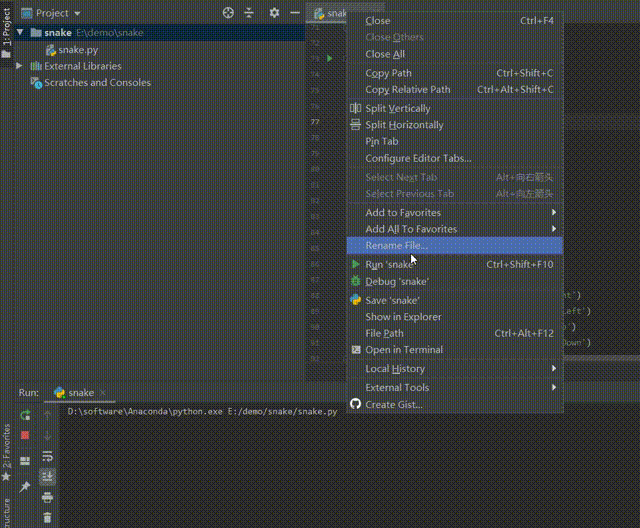The width and height of the screenshot is (640, 528).
Task: Select File Path menu item
Action: click(x=455, y=333)
